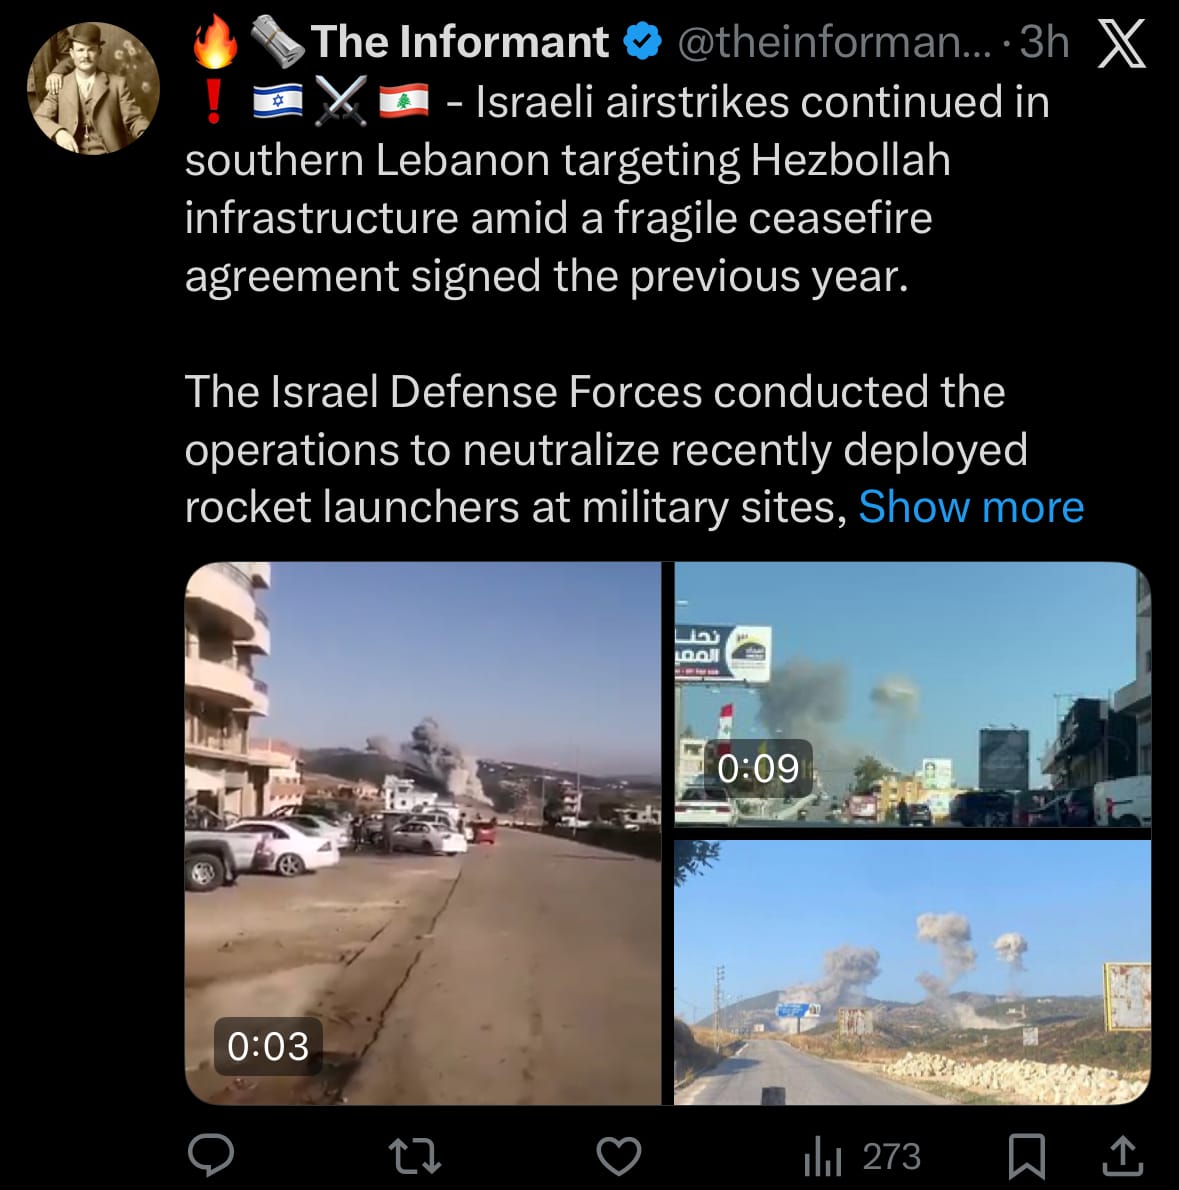Open the bottom-right smoke plume image
This screenshot has height=1190, width=1179.
click(x=912, y=972)
